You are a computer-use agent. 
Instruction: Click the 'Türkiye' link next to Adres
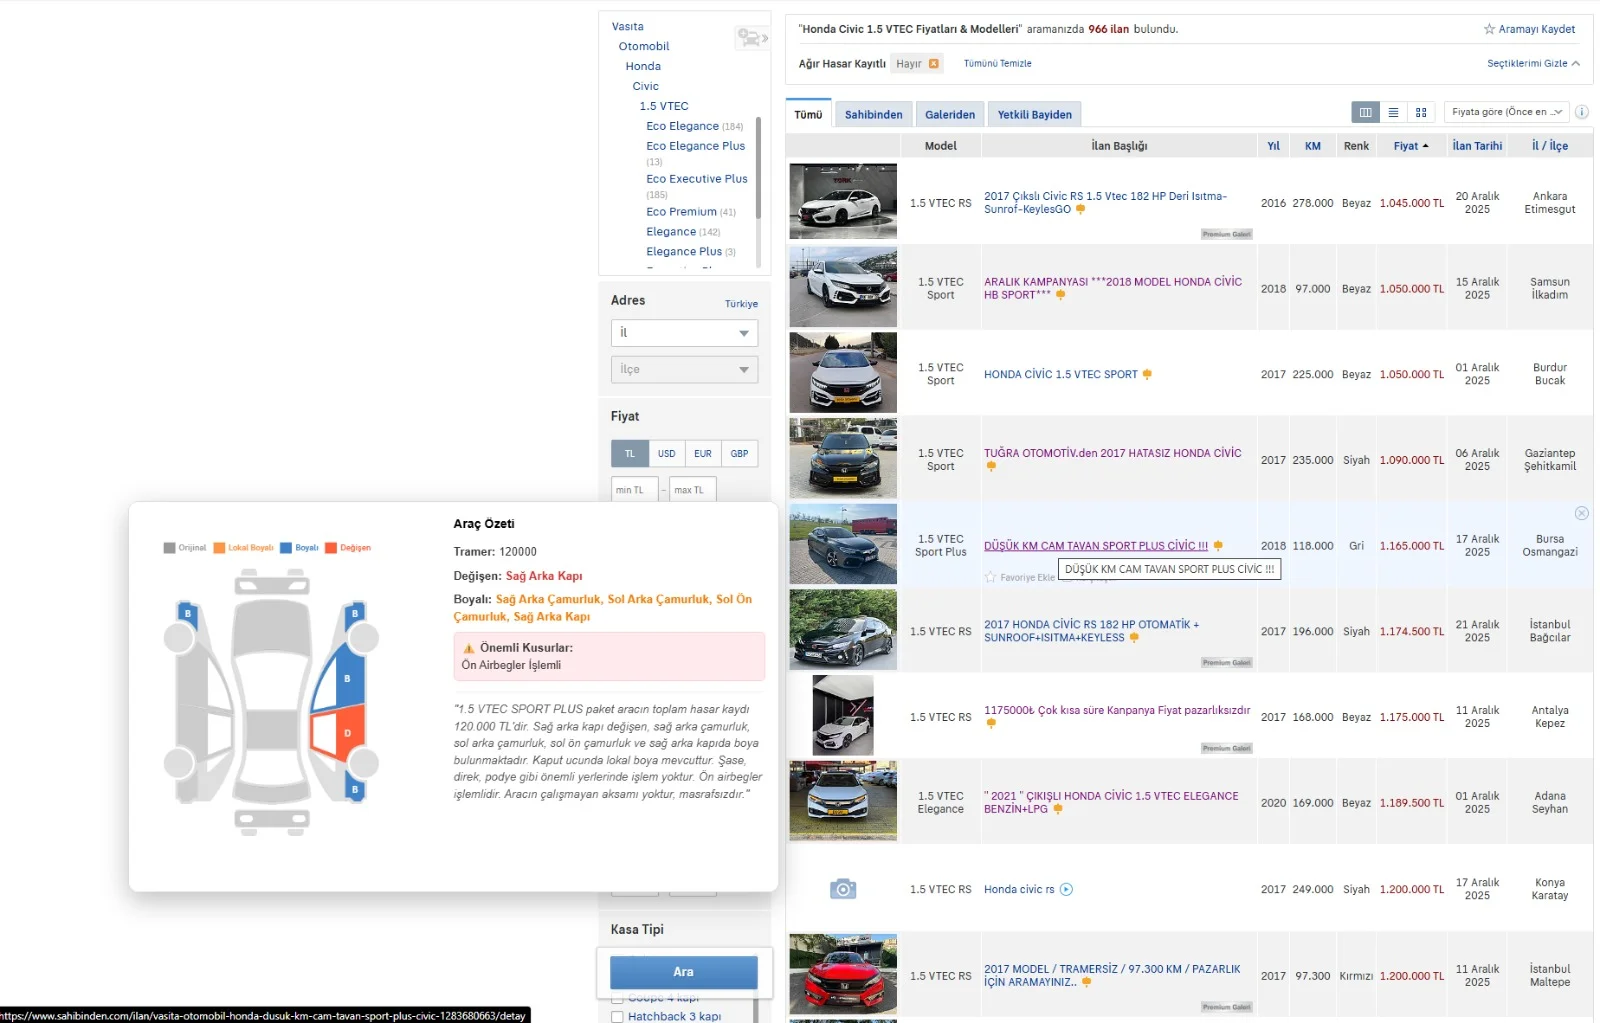(x=741, y=304)
